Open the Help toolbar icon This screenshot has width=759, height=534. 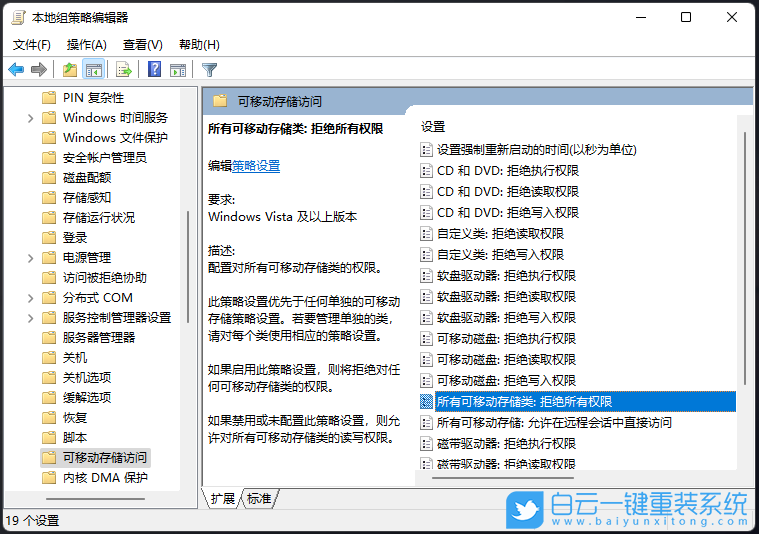point(154,69)
